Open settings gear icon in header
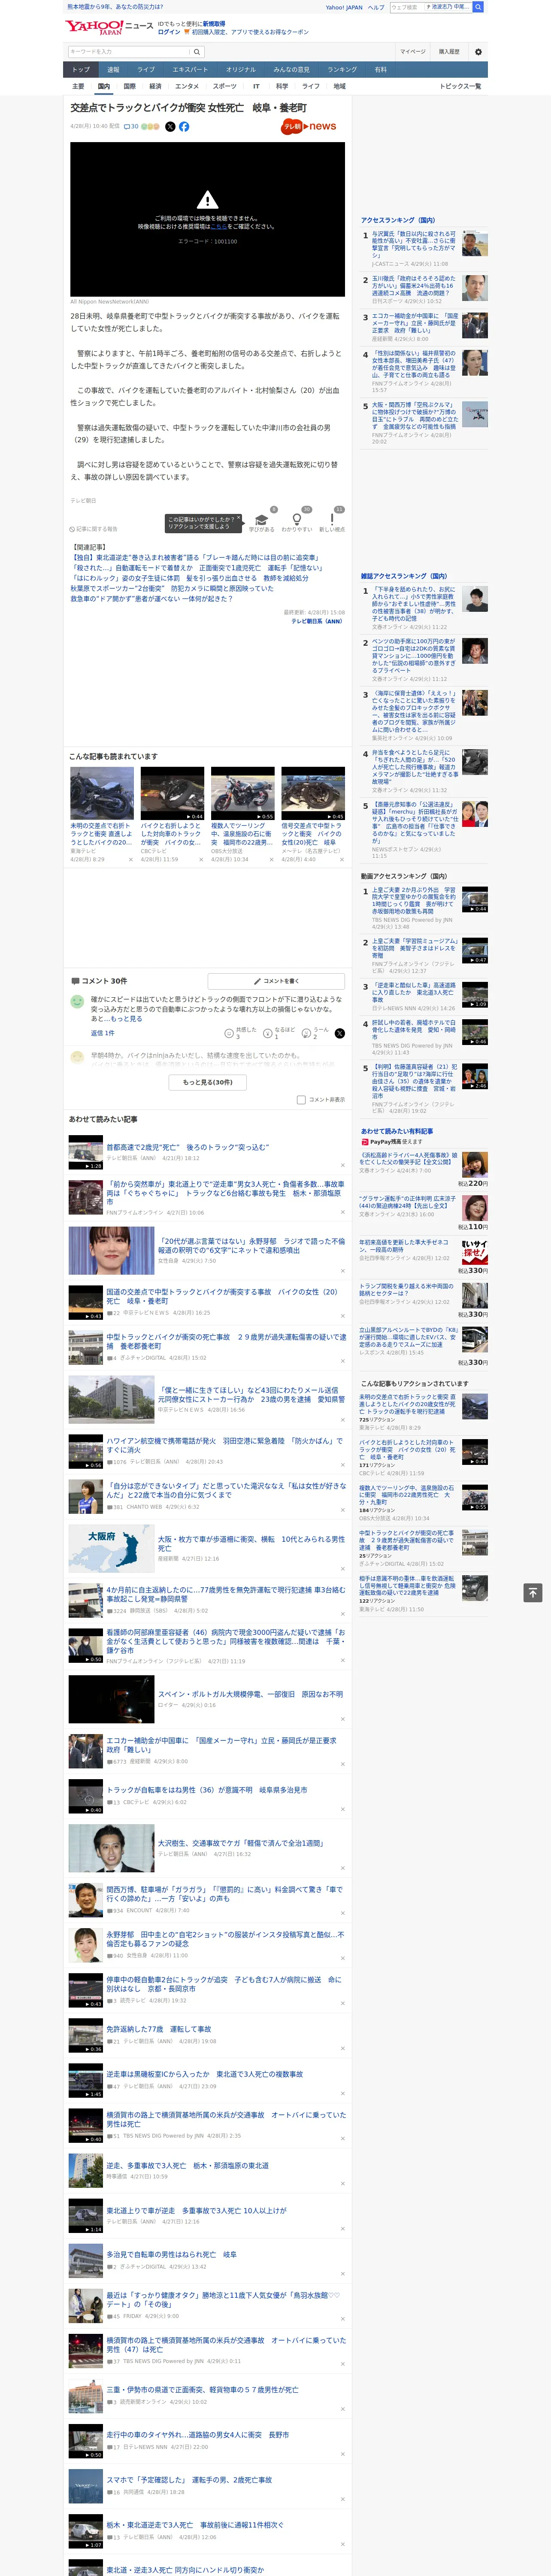Viewport: 551px width, 2576px height. click(x=478, y=52)
